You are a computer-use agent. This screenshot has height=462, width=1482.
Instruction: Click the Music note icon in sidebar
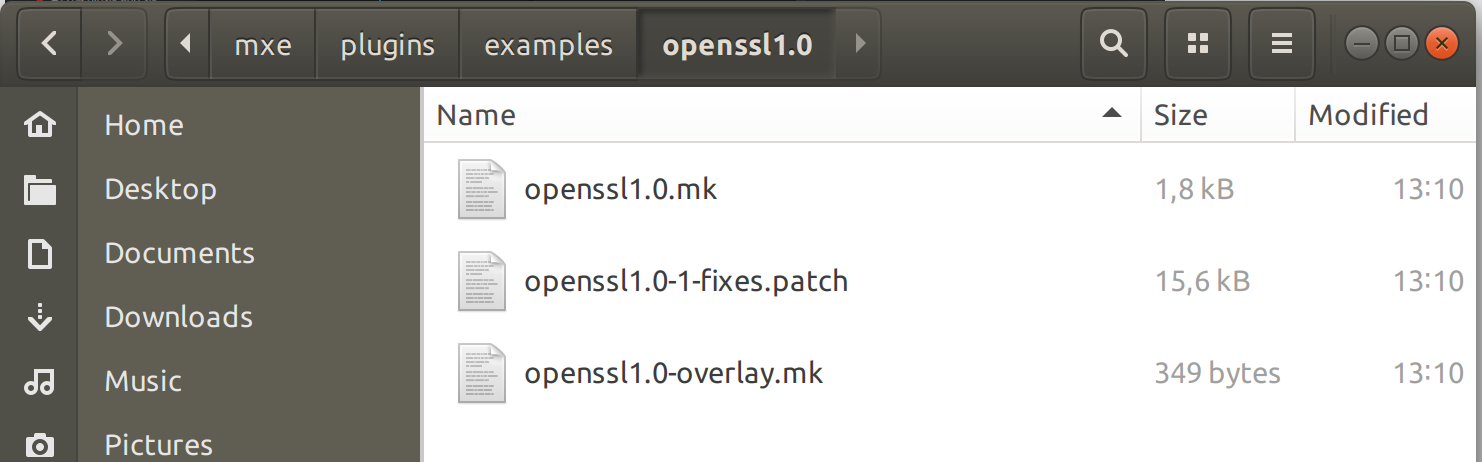click(x=40, y=381)
